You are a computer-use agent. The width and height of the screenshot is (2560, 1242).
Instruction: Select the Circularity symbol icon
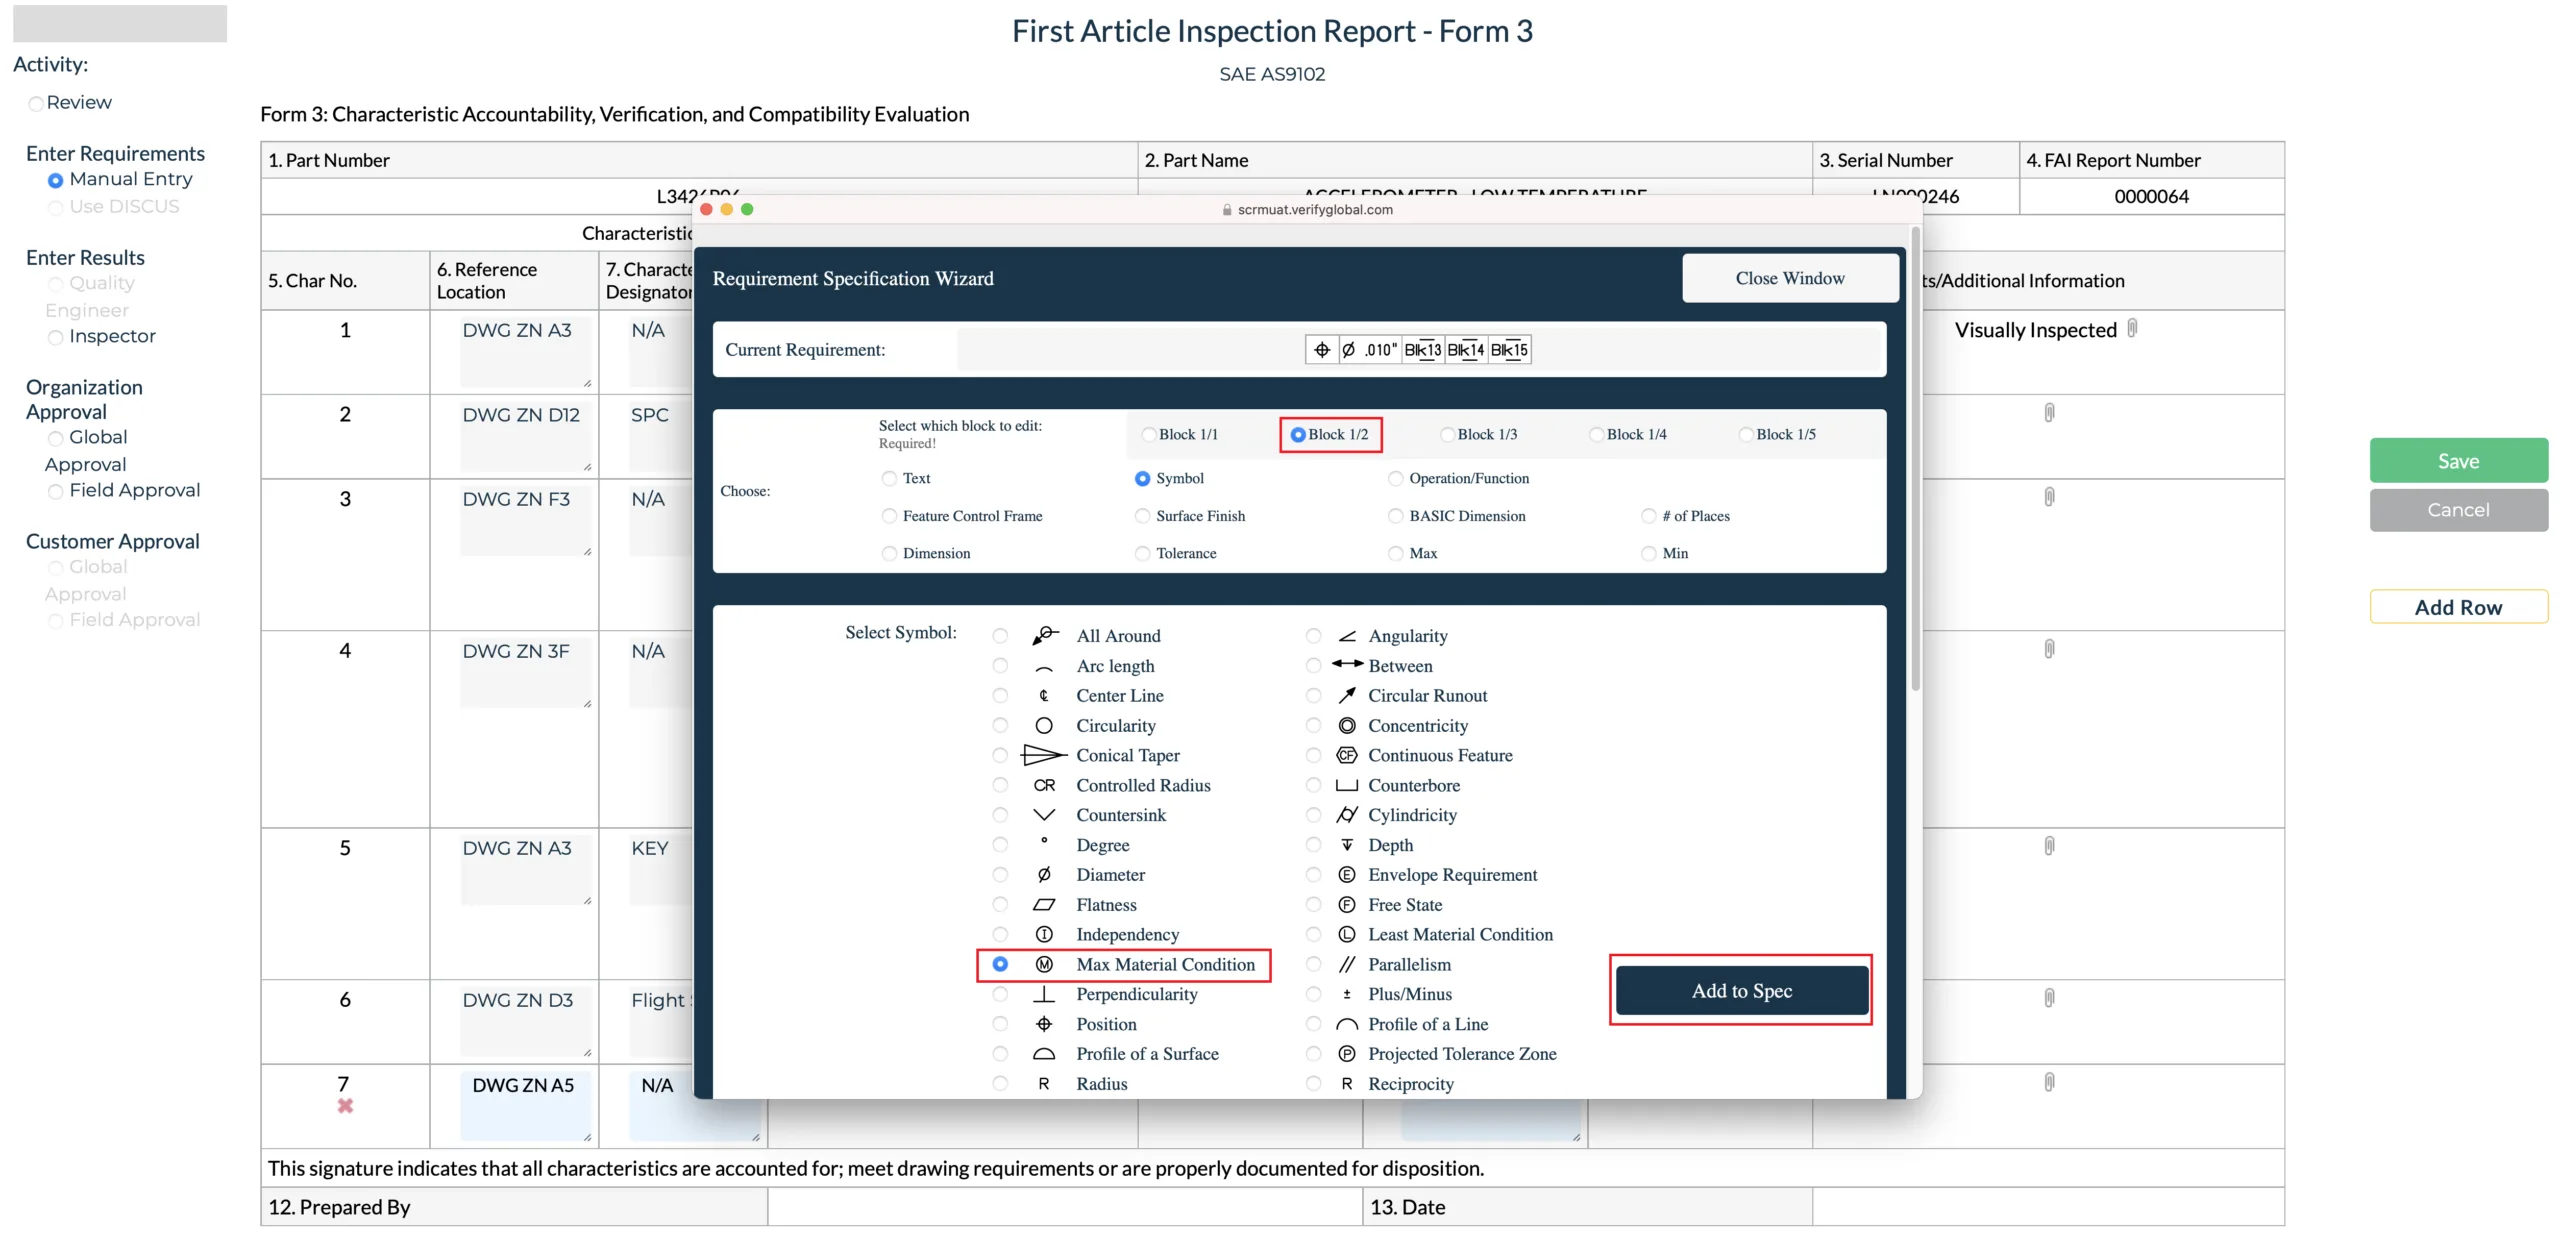1043,725
